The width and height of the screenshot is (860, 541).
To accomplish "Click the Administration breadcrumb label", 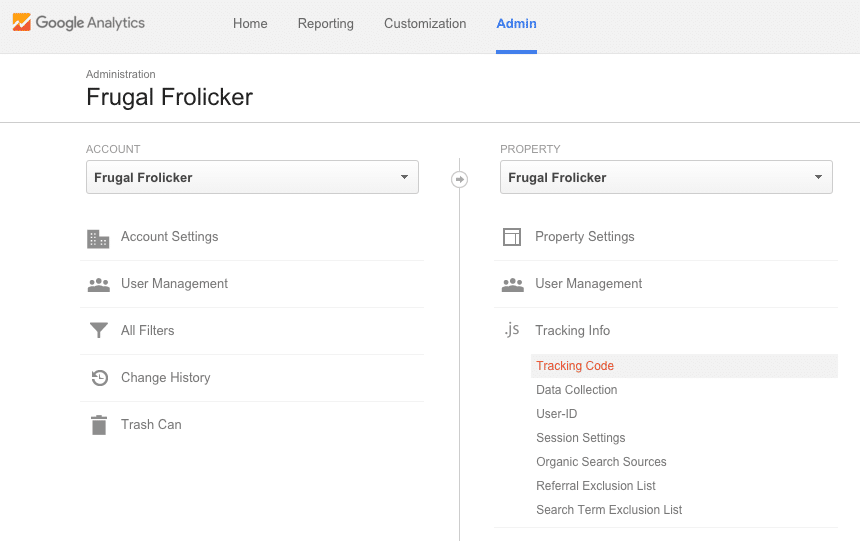I will [x=121, y=74].
